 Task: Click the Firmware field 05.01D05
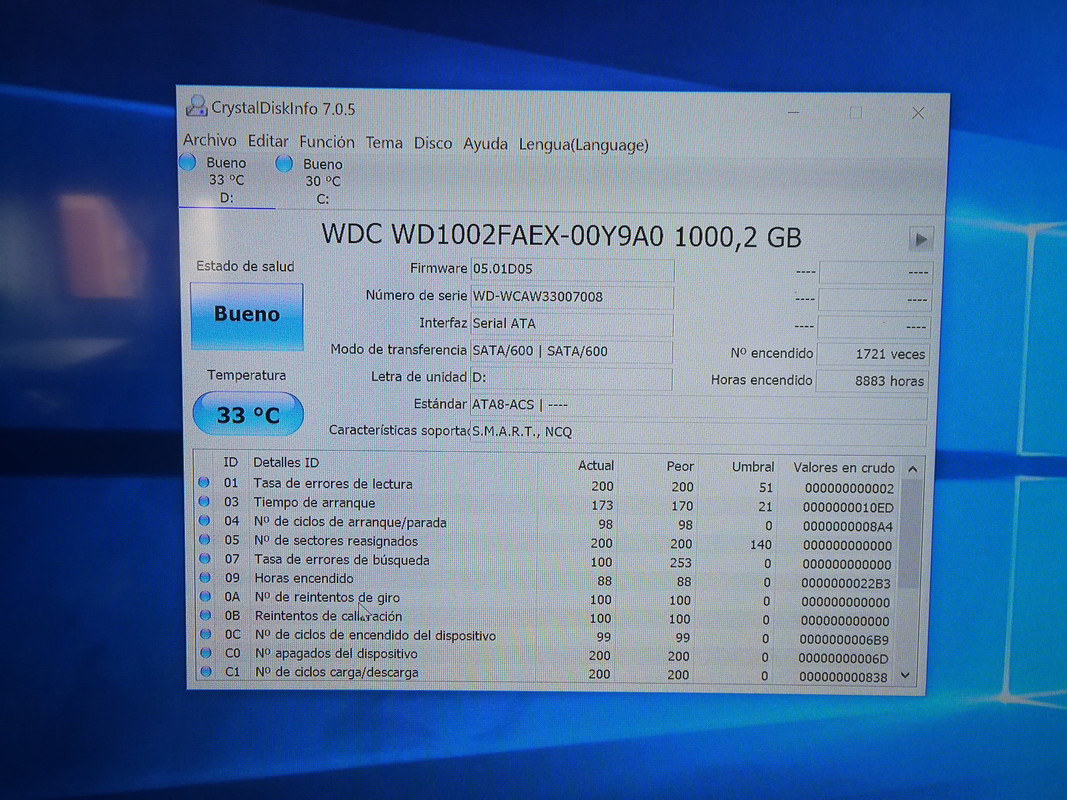point(572,269)
